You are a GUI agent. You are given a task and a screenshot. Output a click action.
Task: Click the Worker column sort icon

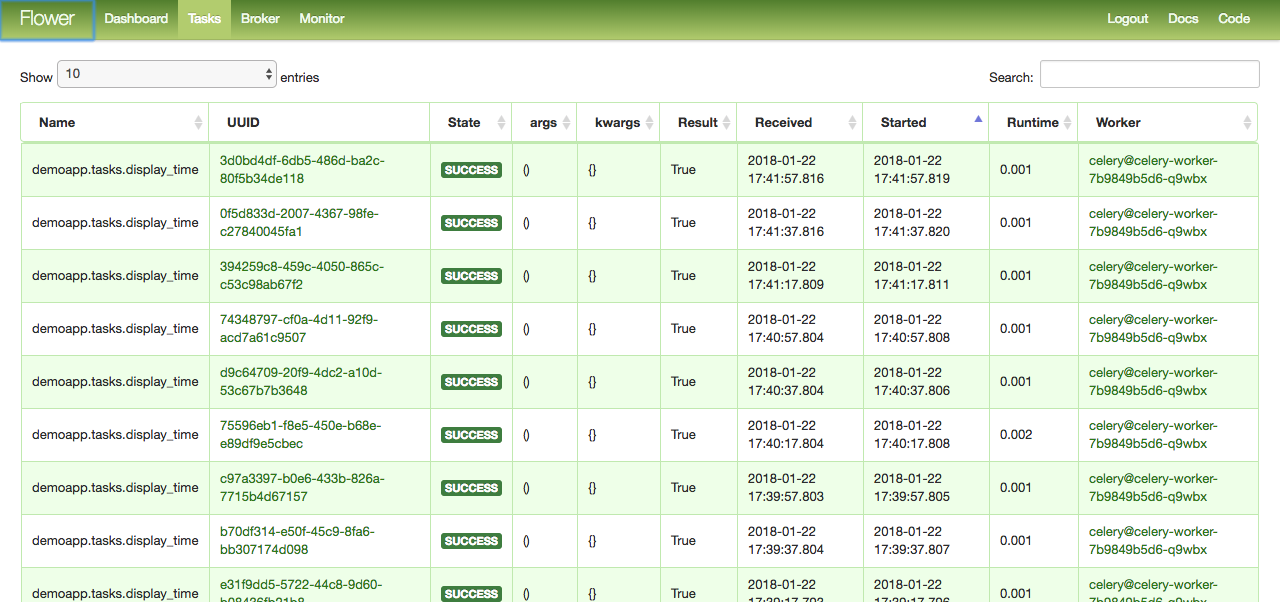click(x=1247, y=122)
